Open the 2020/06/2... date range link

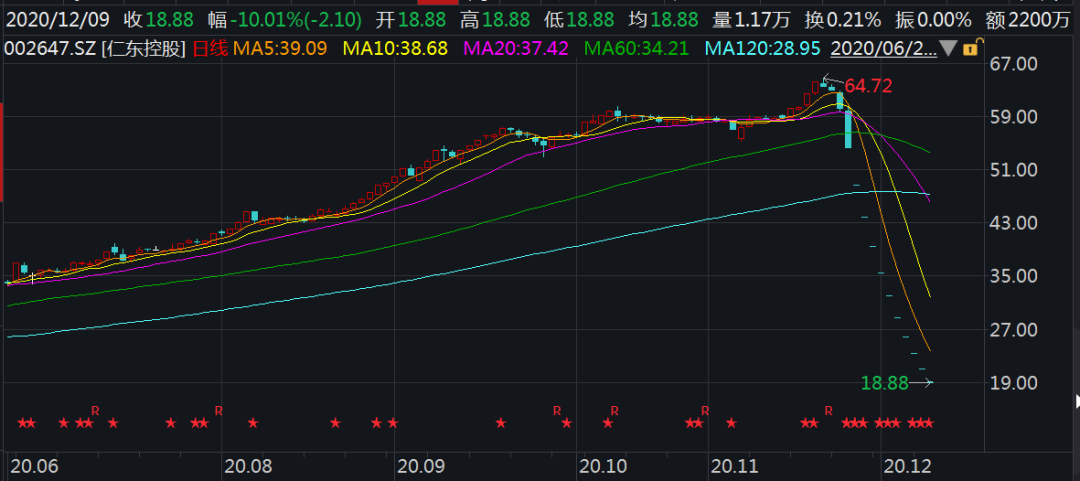click(x=884, y=49)
